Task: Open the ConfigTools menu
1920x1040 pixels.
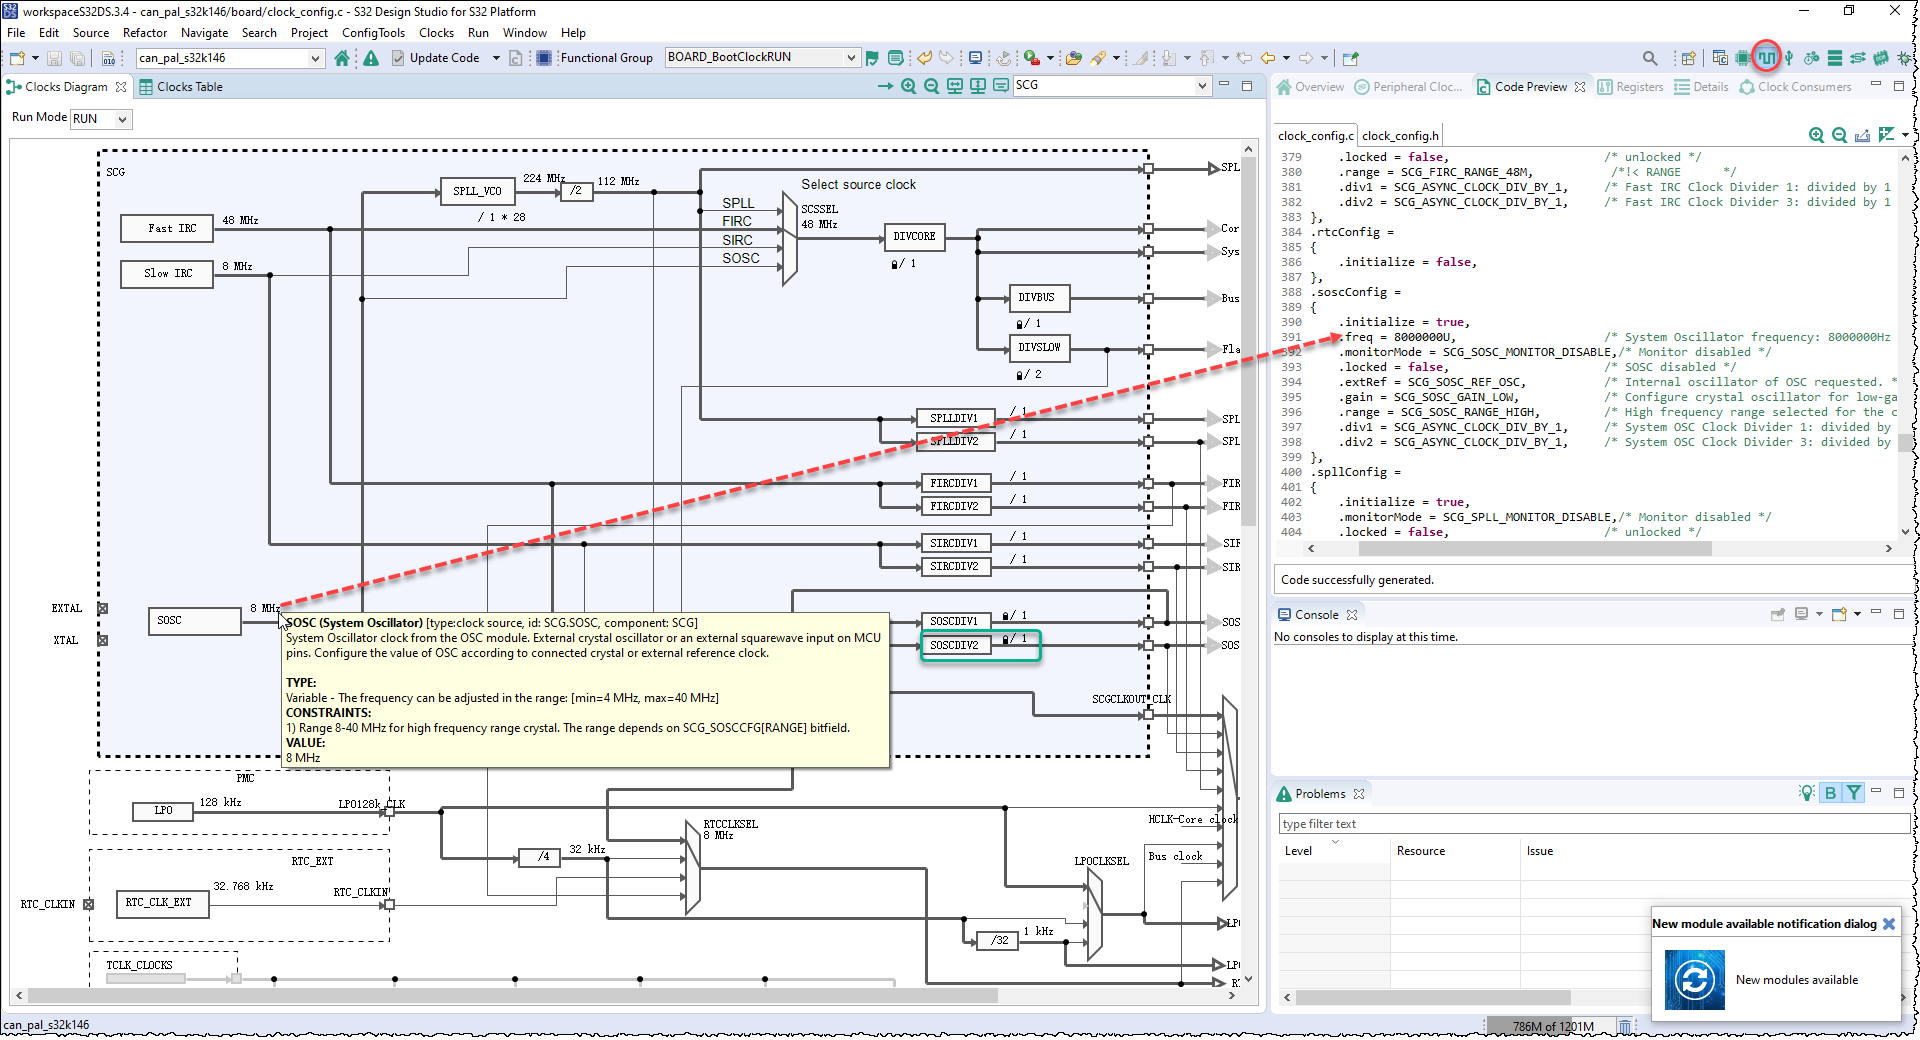Action: [x=373, y=33]
